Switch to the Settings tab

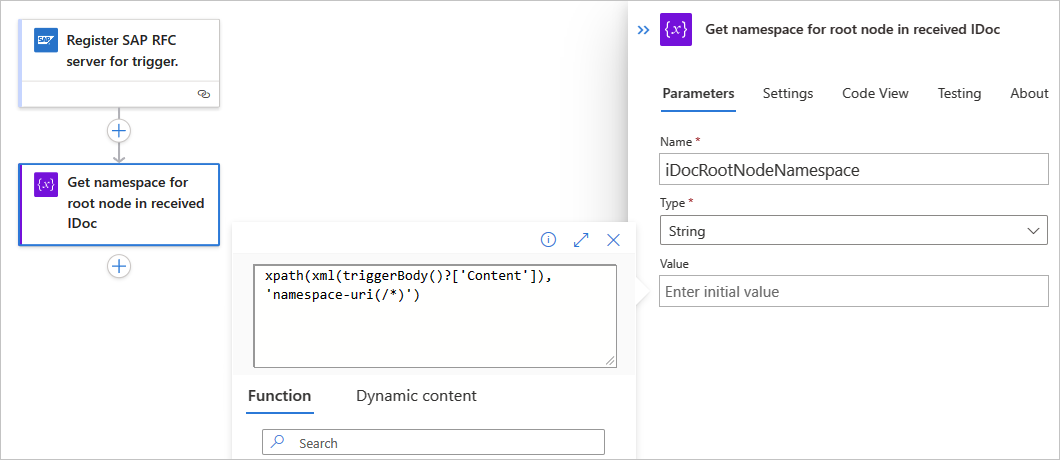click(788, 93)
